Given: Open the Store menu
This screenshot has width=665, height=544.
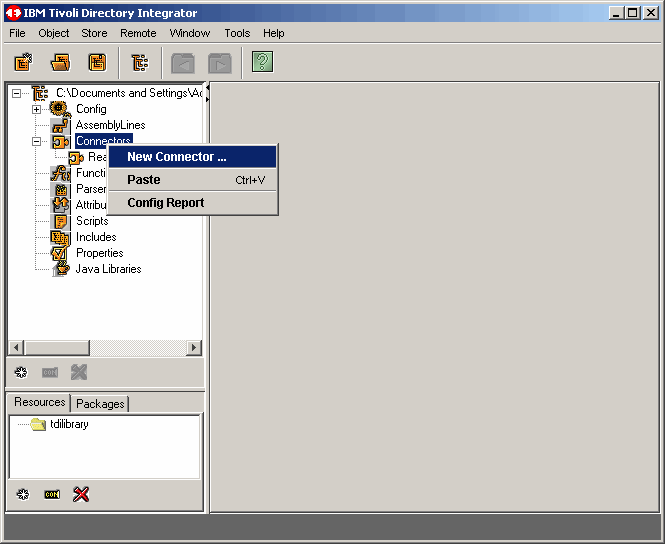Looking at the screenshot, I should coord(94,33).
